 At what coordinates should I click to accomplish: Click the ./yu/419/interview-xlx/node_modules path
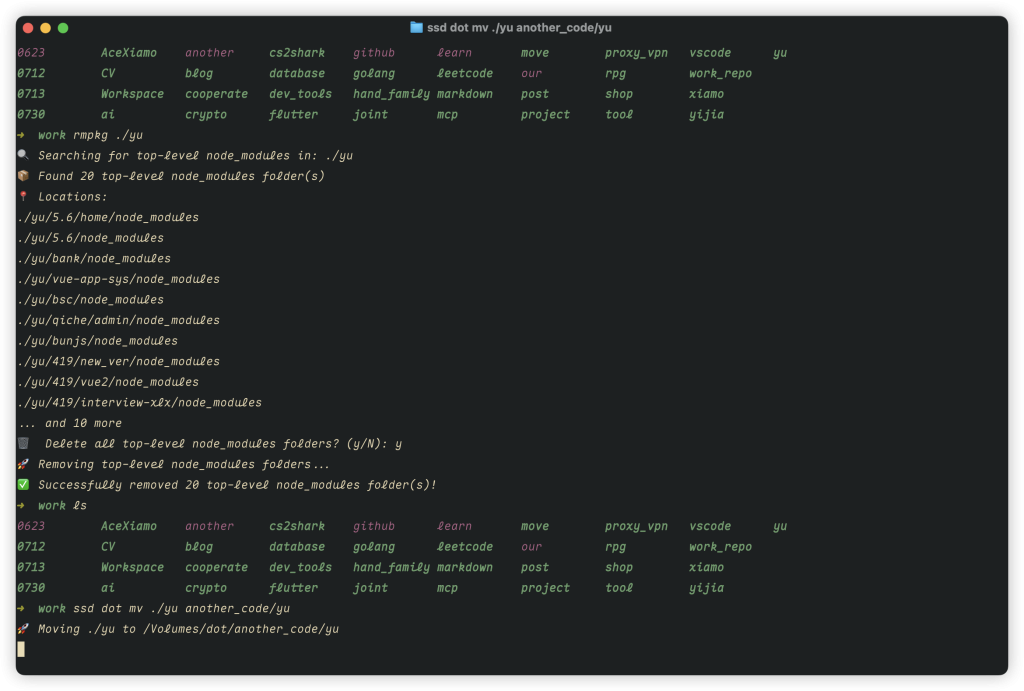(x=140, y=403)
